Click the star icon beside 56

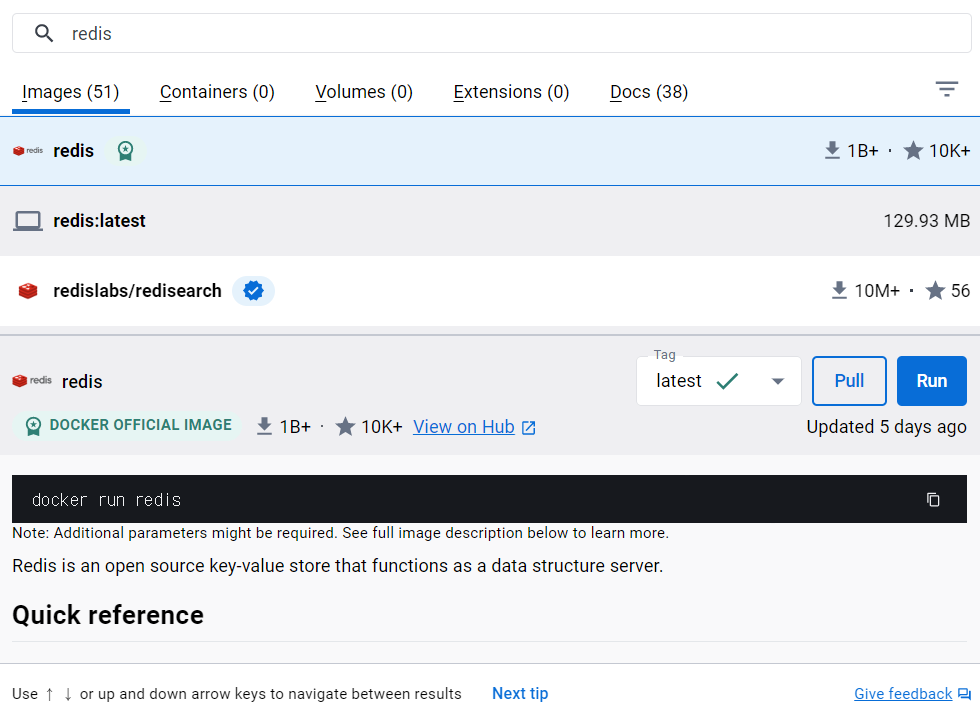click(935, 291)
